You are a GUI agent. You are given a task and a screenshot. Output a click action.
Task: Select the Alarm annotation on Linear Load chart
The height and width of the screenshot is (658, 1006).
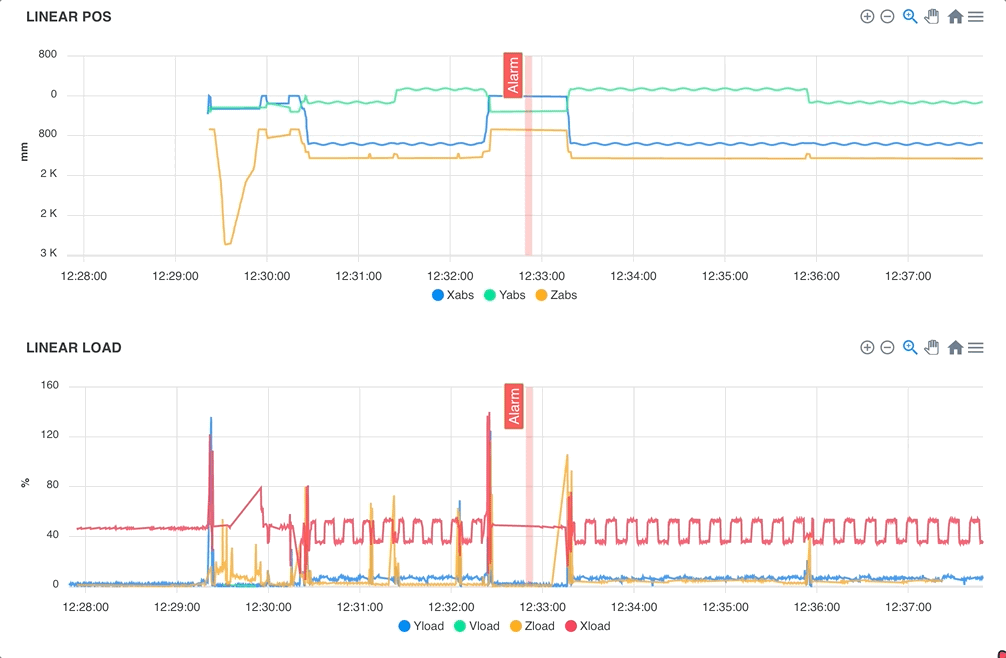point(514,406)
